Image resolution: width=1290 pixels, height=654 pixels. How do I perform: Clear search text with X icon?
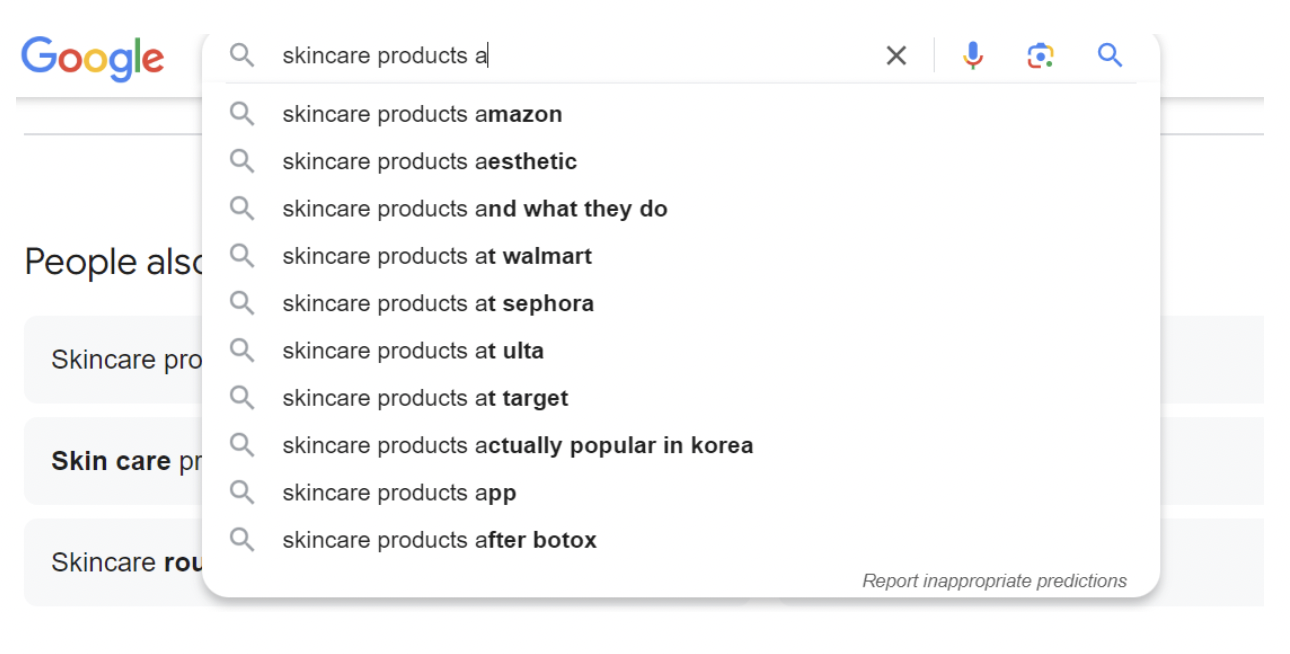tap(896, 56)
